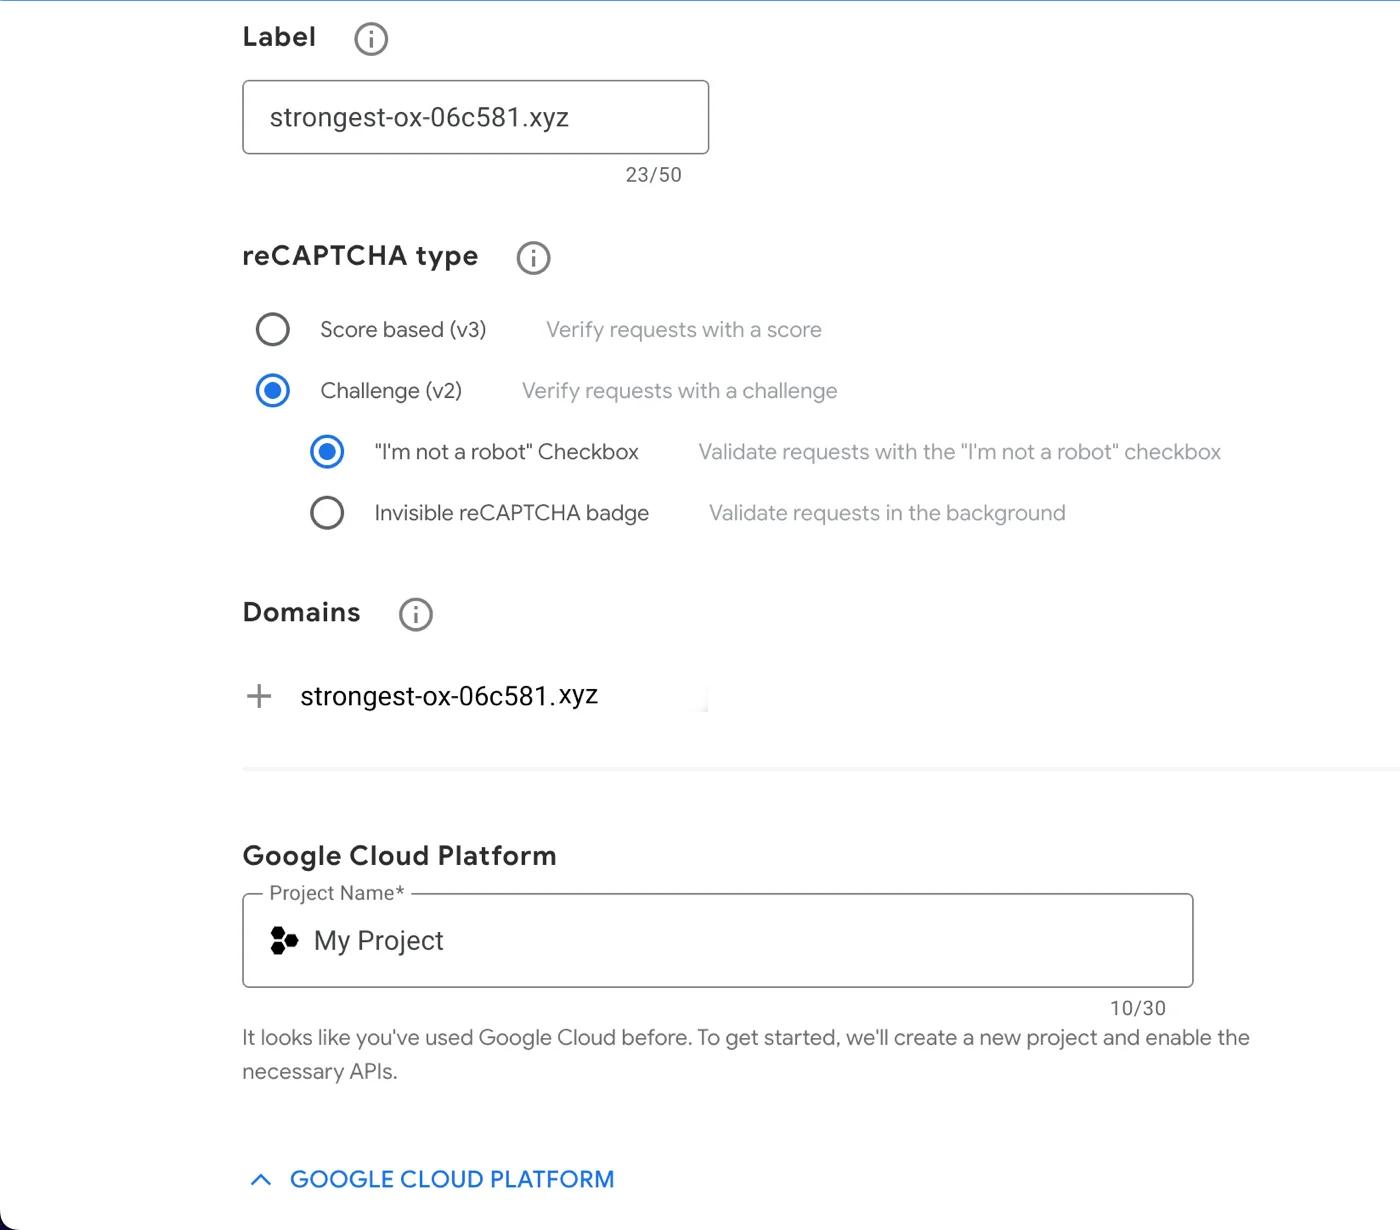Click the "Verify requests with a score" description
1400x1230 pixels.
(684, 329)
